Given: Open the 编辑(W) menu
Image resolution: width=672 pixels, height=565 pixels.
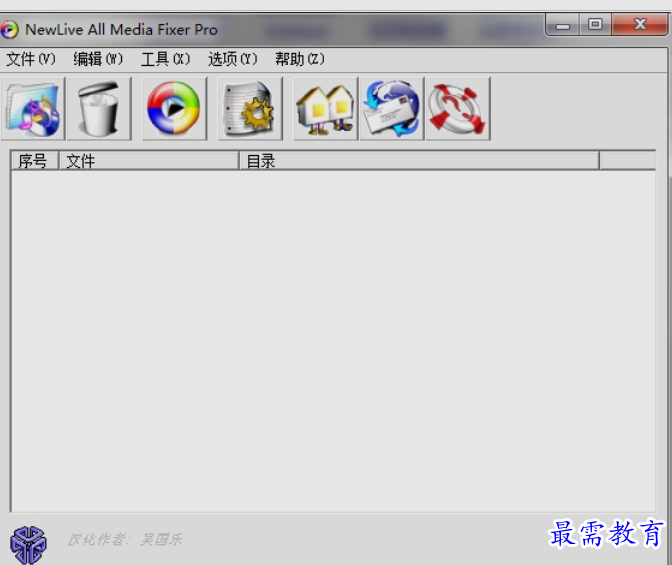Looking at the screenshot, I should pos(98,59).
